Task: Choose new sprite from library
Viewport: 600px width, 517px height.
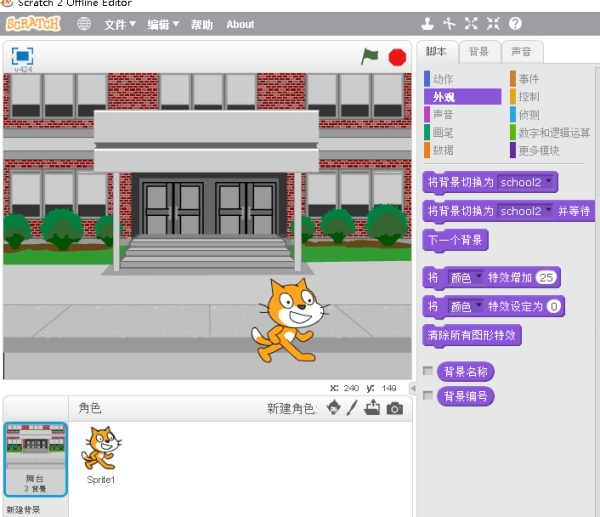Action: coord(334,408)
